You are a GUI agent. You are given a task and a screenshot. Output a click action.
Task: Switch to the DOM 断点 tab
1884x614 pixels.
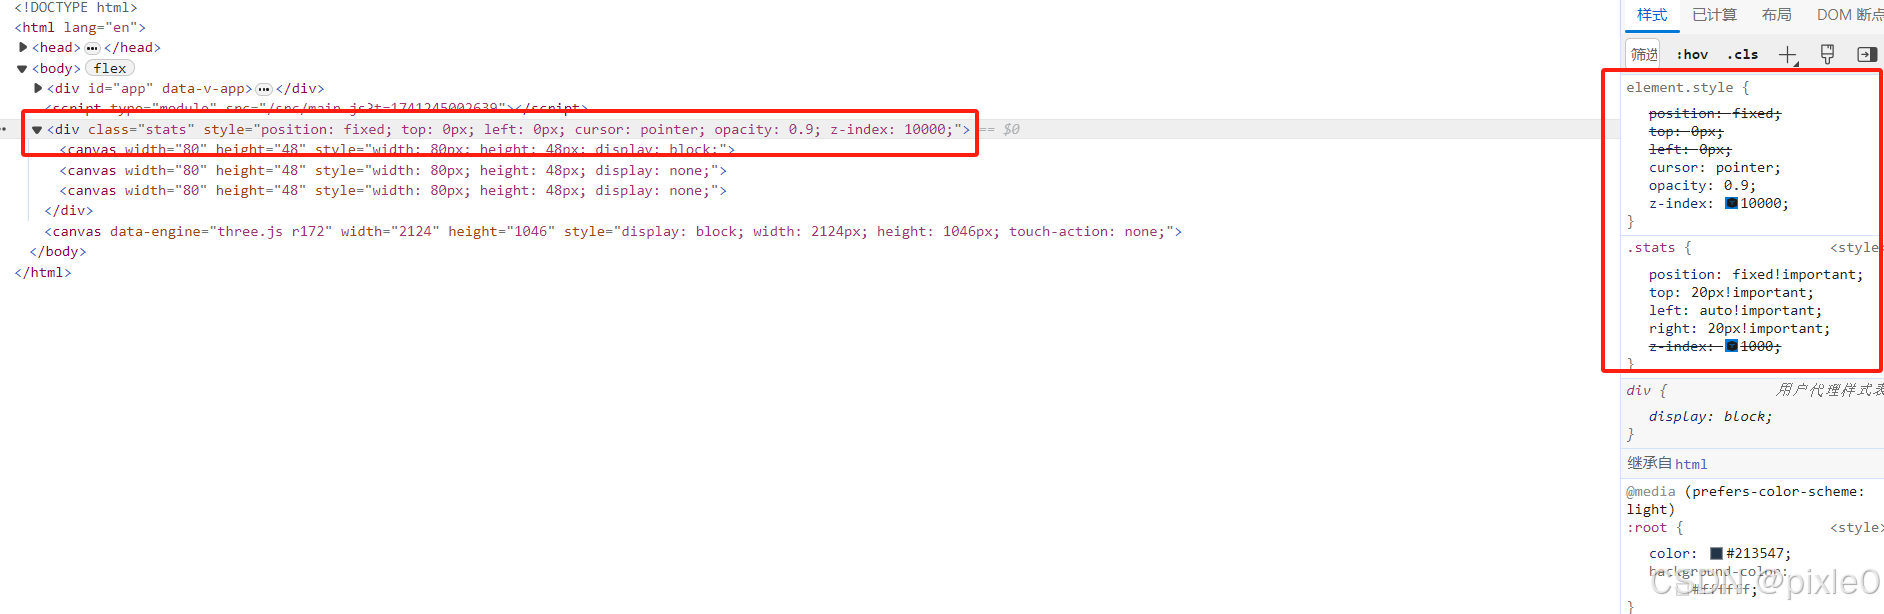click(1849, 15)
